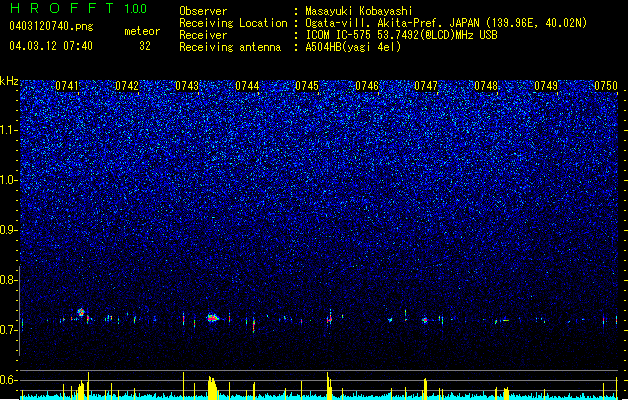Image resolution: width=629 pixels, height=400 pixels.
Task: Click the meteor echo just after 0745
Action: click(329, 319)
